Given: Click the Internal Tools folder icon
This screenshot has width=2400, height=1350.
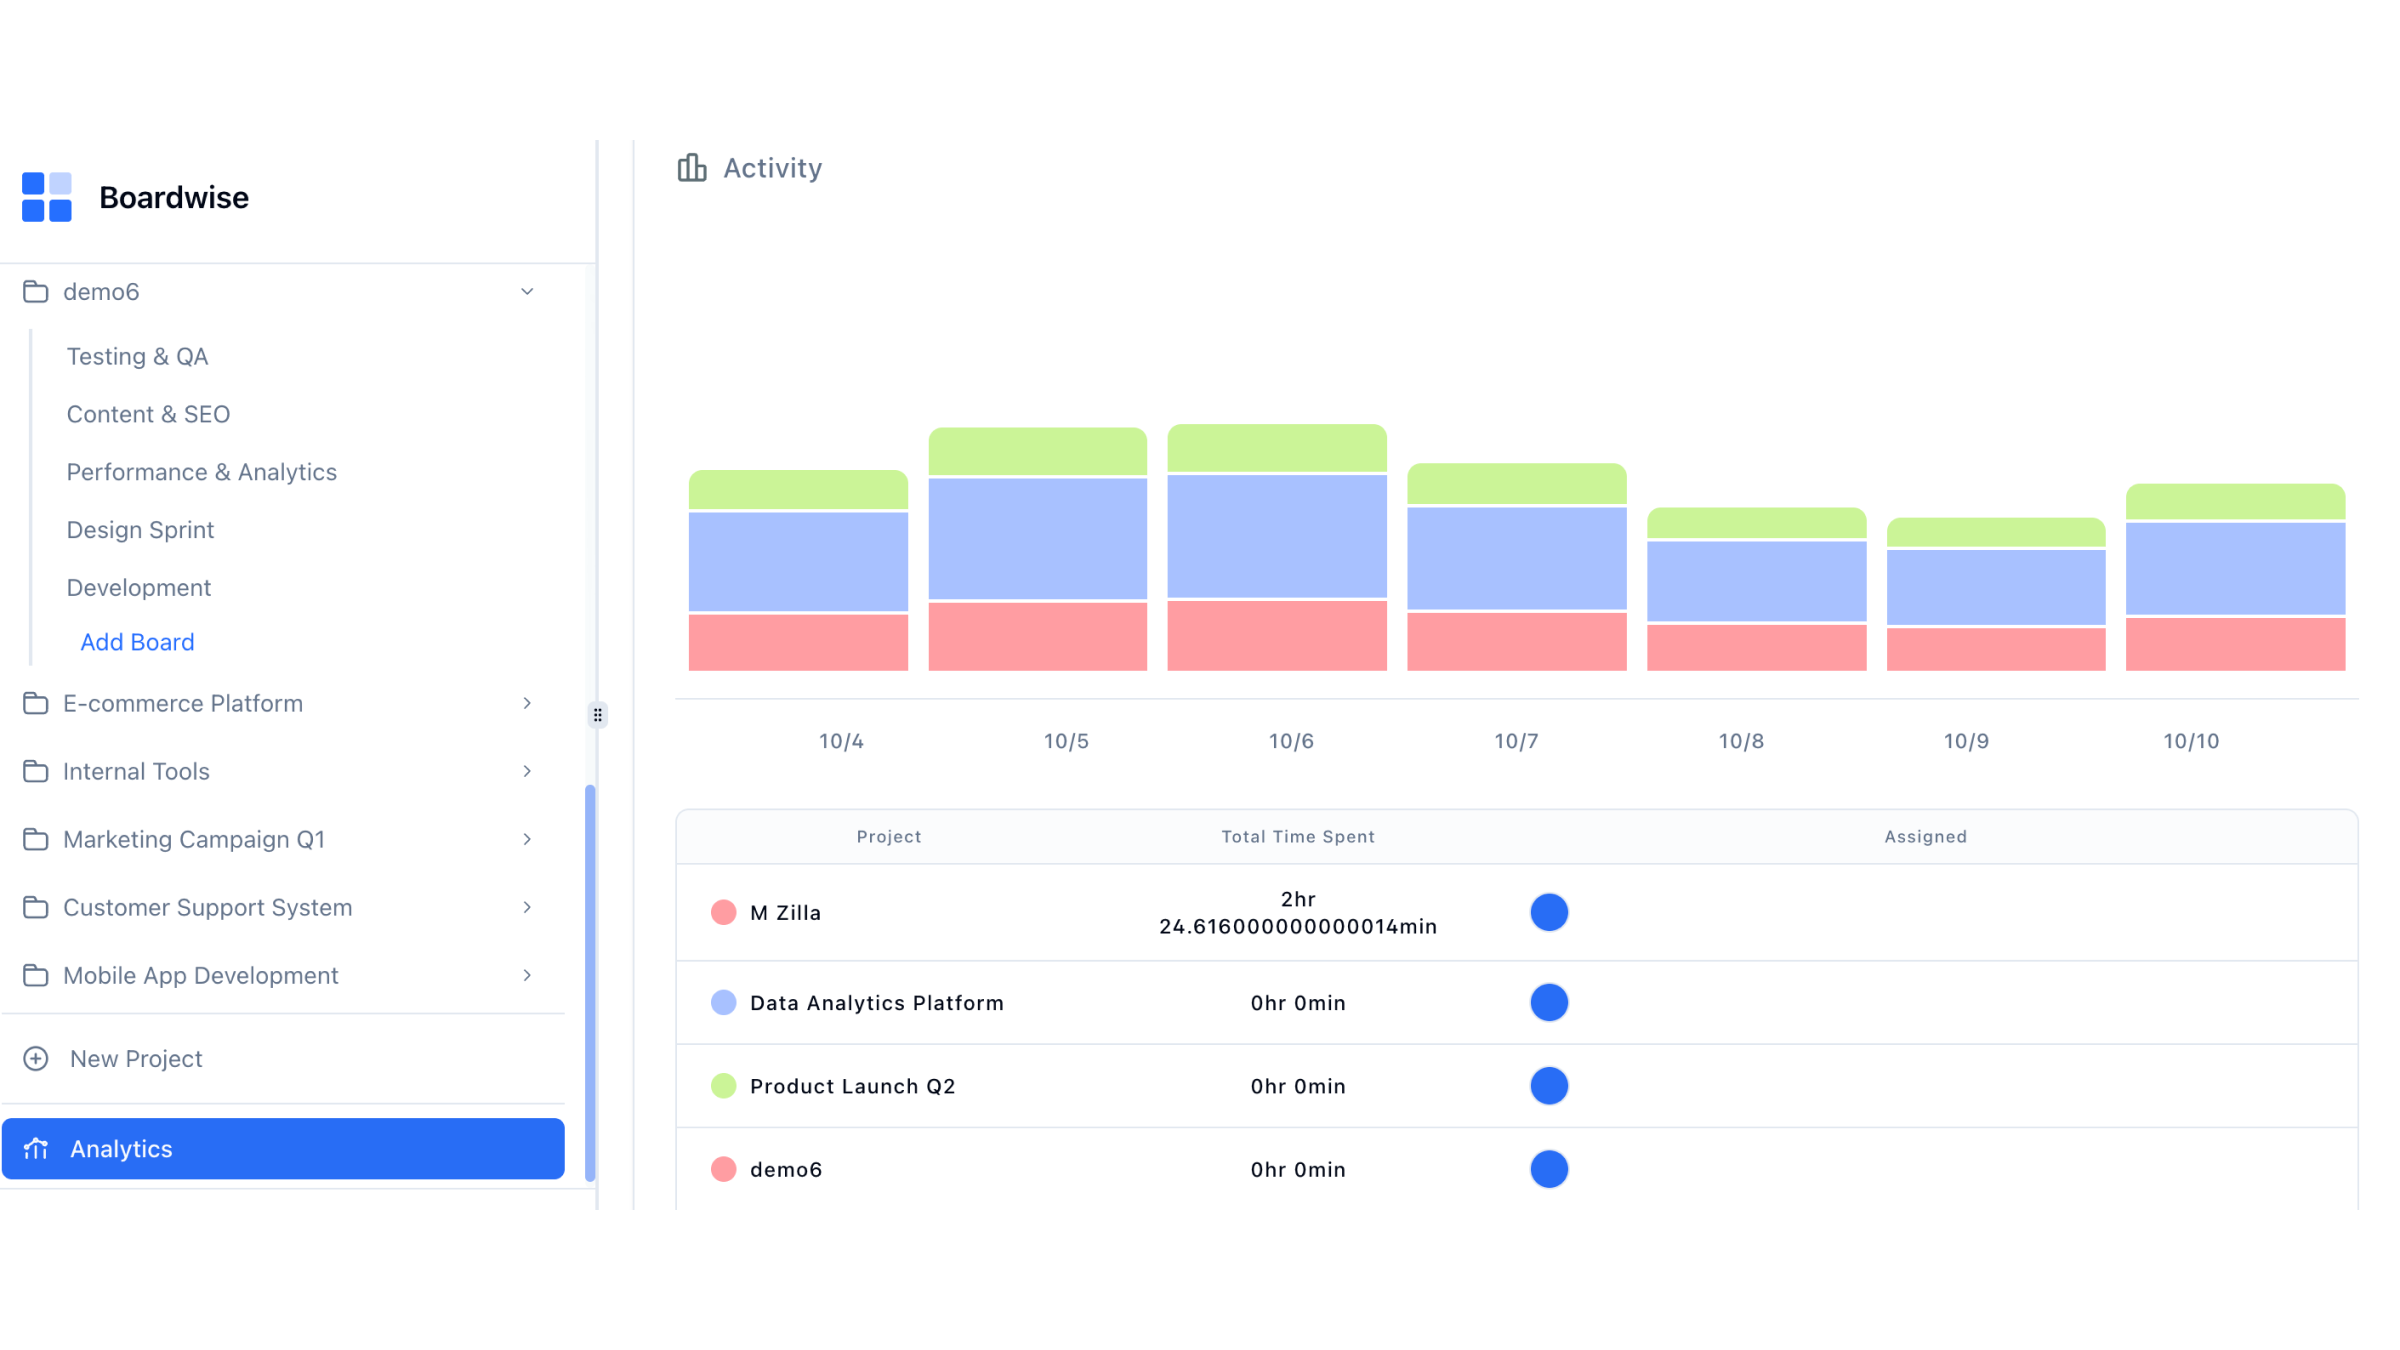Looking at the screenshot, I should pyautogui.click(x=36, y=771).
